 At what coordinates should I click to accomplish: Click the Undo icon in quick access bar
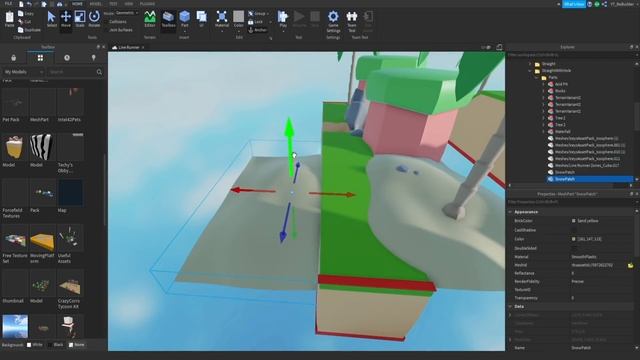(29, 4)
